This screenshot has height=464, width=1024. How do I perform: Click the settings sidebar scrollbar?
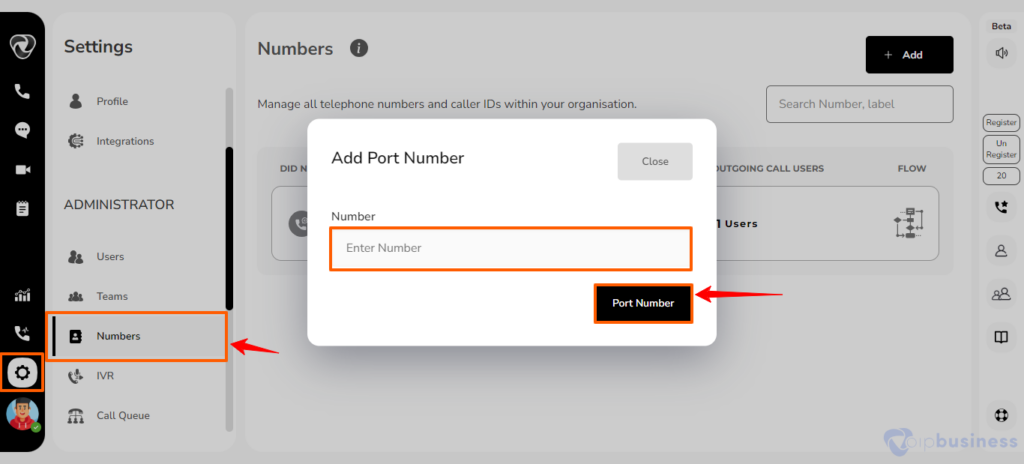pos(229,229)
